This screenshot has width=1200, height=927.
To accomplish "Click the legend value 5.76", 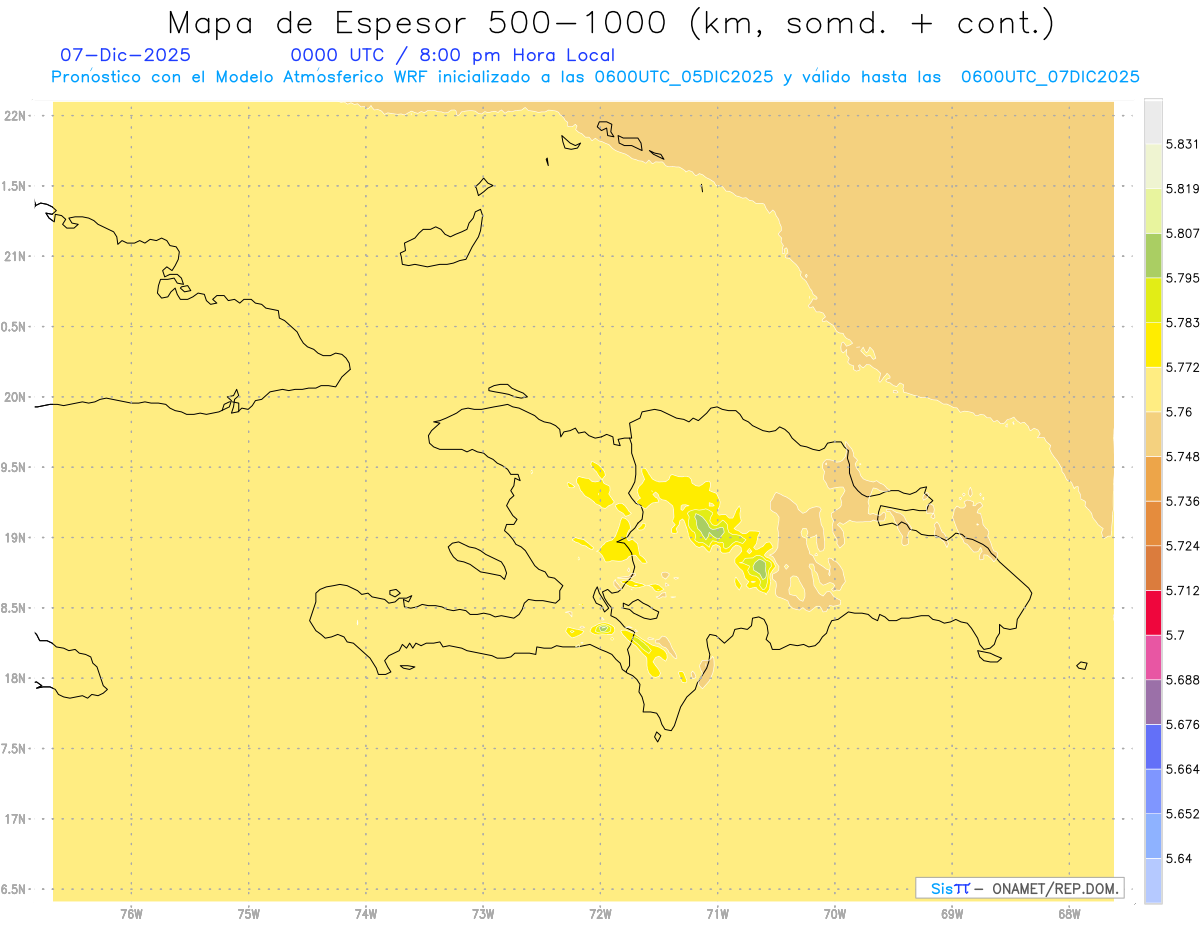I will (x=1179, y=412).
